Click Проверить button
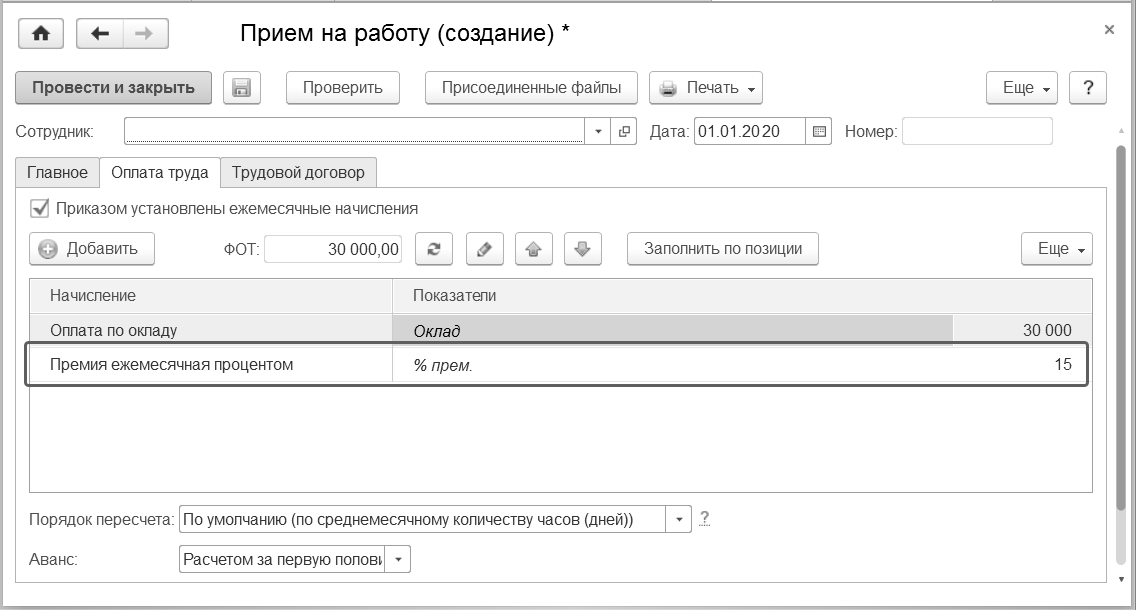1136x610 pixels. 343,88
